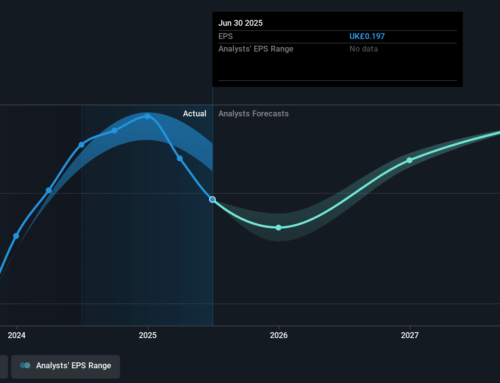Viewport: 500px width, 383px height.
Task: Click the UK£0.197 EPS value
Action: pyautogui.click(x=367, y=36)
